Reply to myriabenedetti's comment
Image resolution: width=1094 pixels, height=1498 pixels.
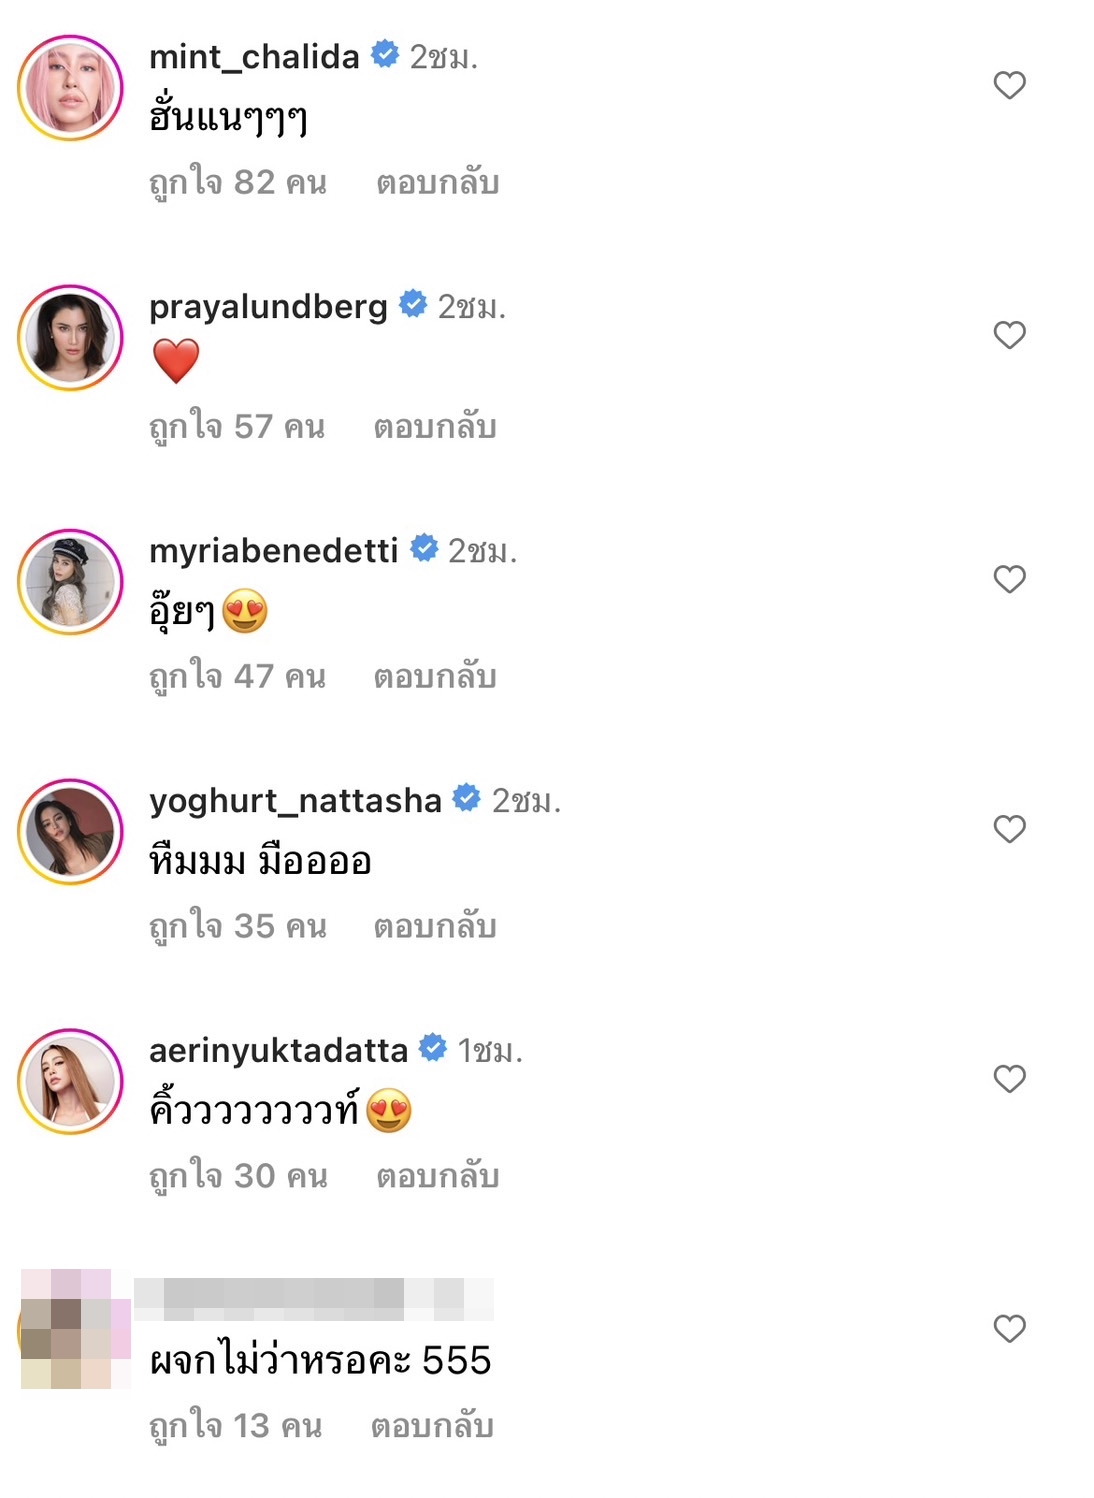[x=435, y=677]
